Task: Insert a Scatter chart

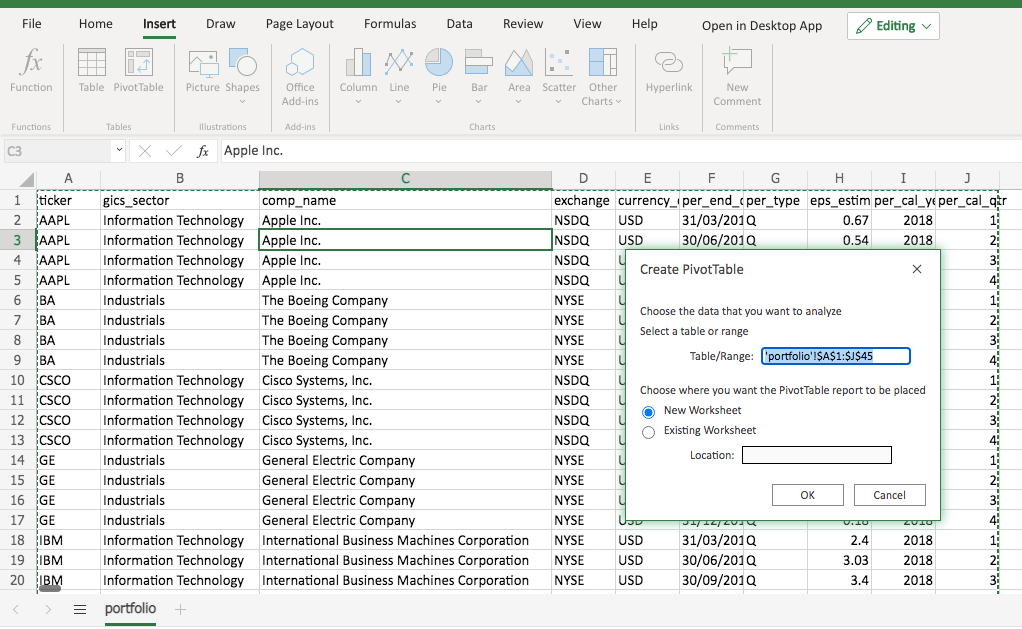Action: pyautogui.click(x=559, y=71)
